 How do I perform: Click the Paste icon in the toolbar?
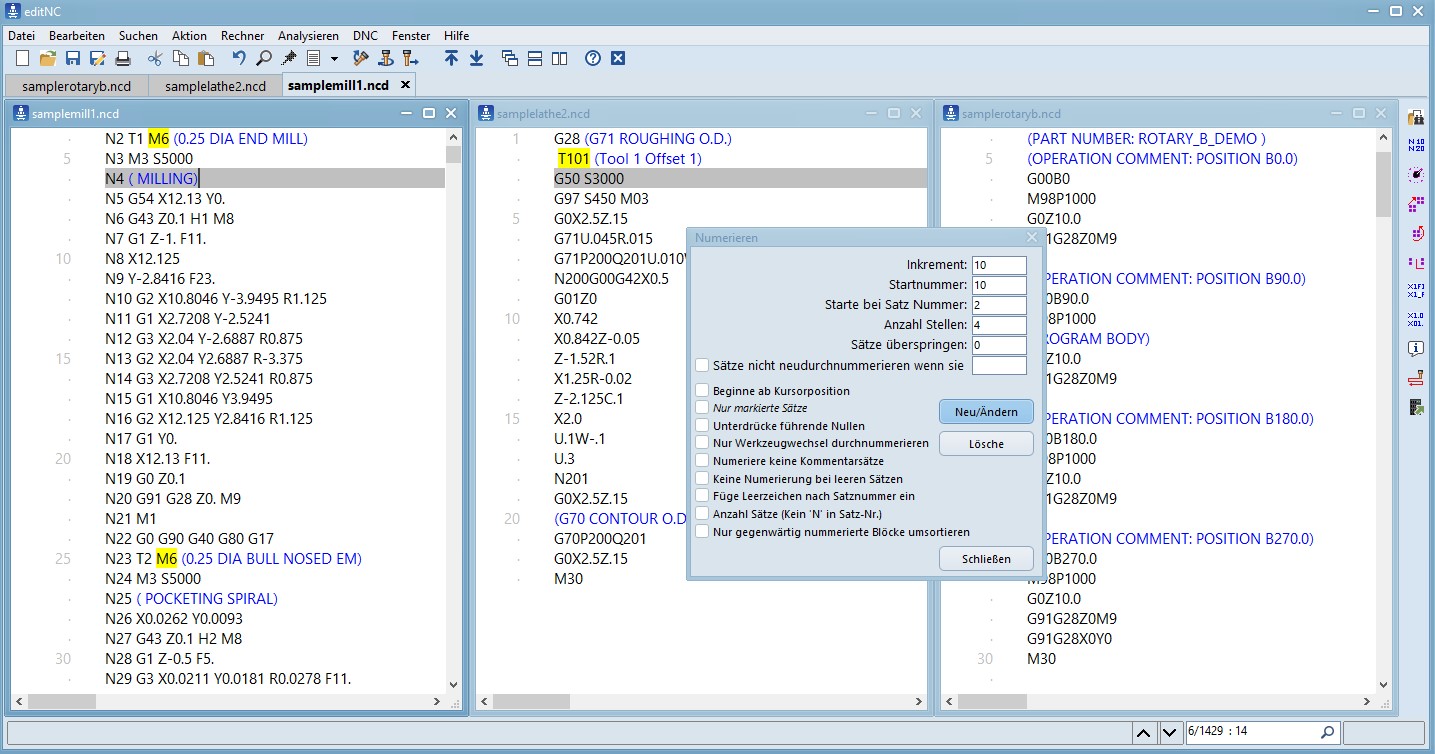point(205,58)
